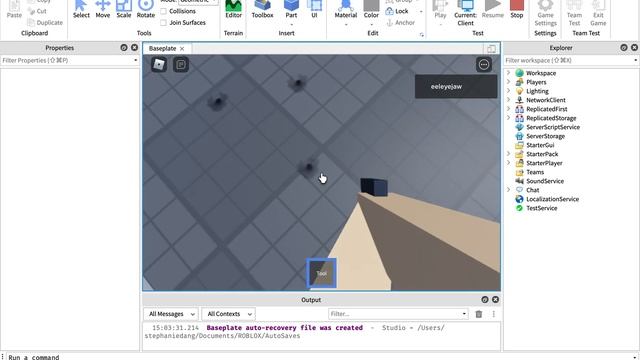The height and width of the screenshot is (360, 640).
Task: Open the Color picker tool
Action: (x=371, y=9)
